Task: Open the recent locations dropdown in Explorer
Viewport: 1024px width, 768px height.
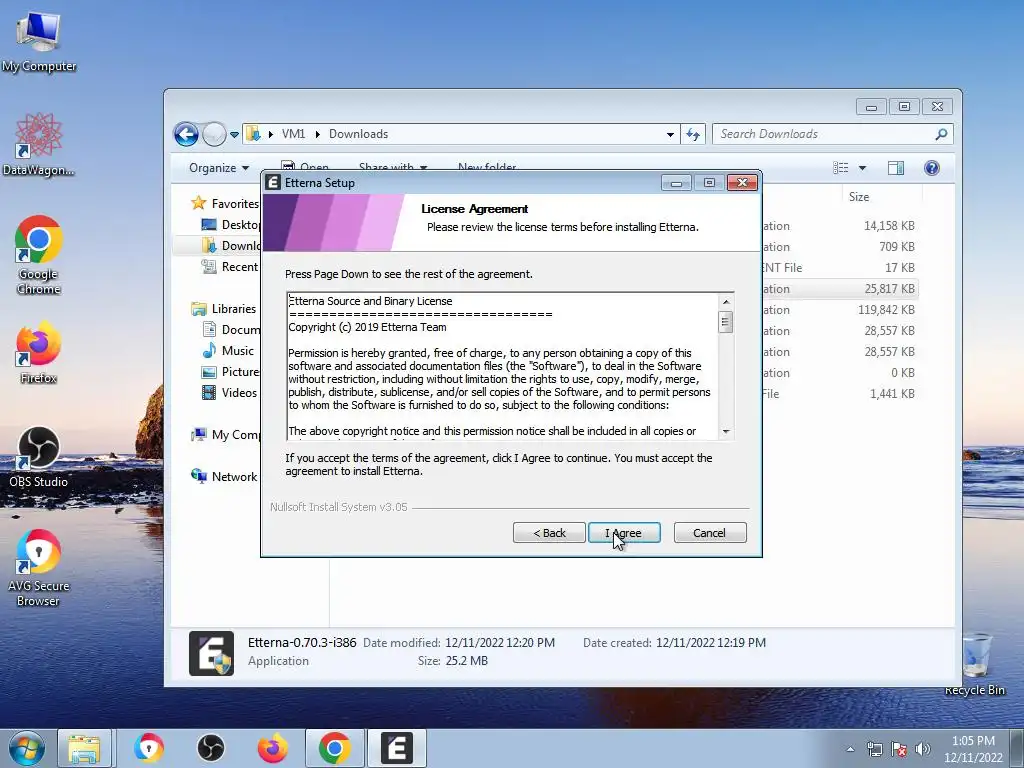Action: (x=234, y=135)
